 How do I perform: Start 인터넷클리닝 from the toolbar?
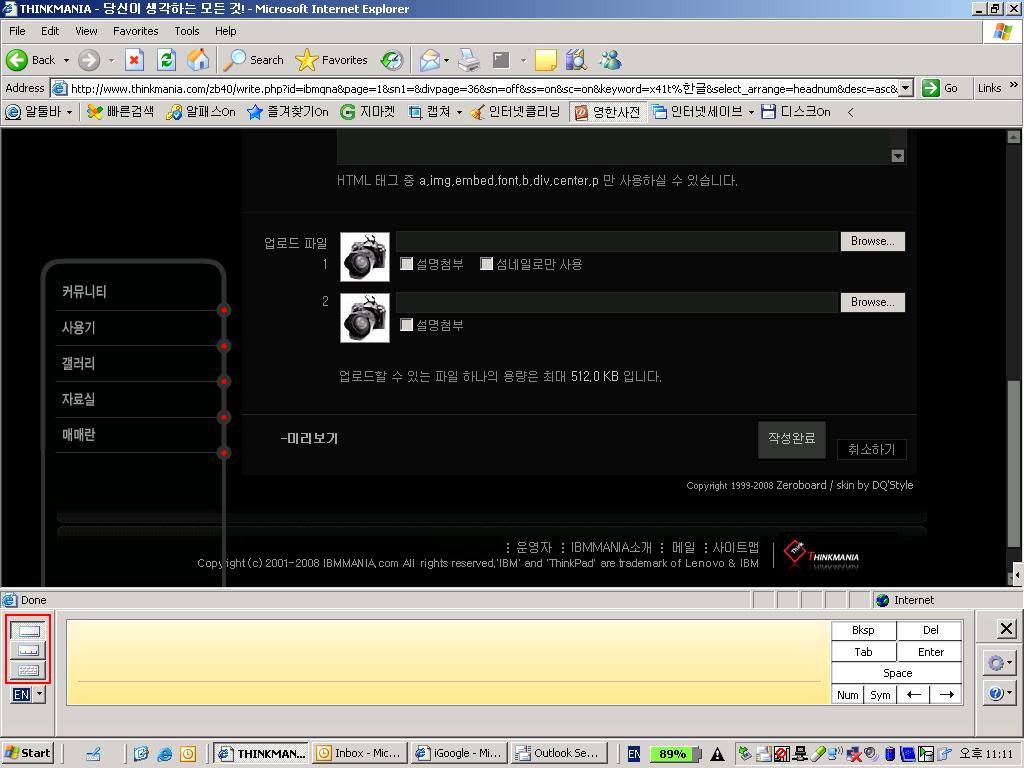(519, 111)
